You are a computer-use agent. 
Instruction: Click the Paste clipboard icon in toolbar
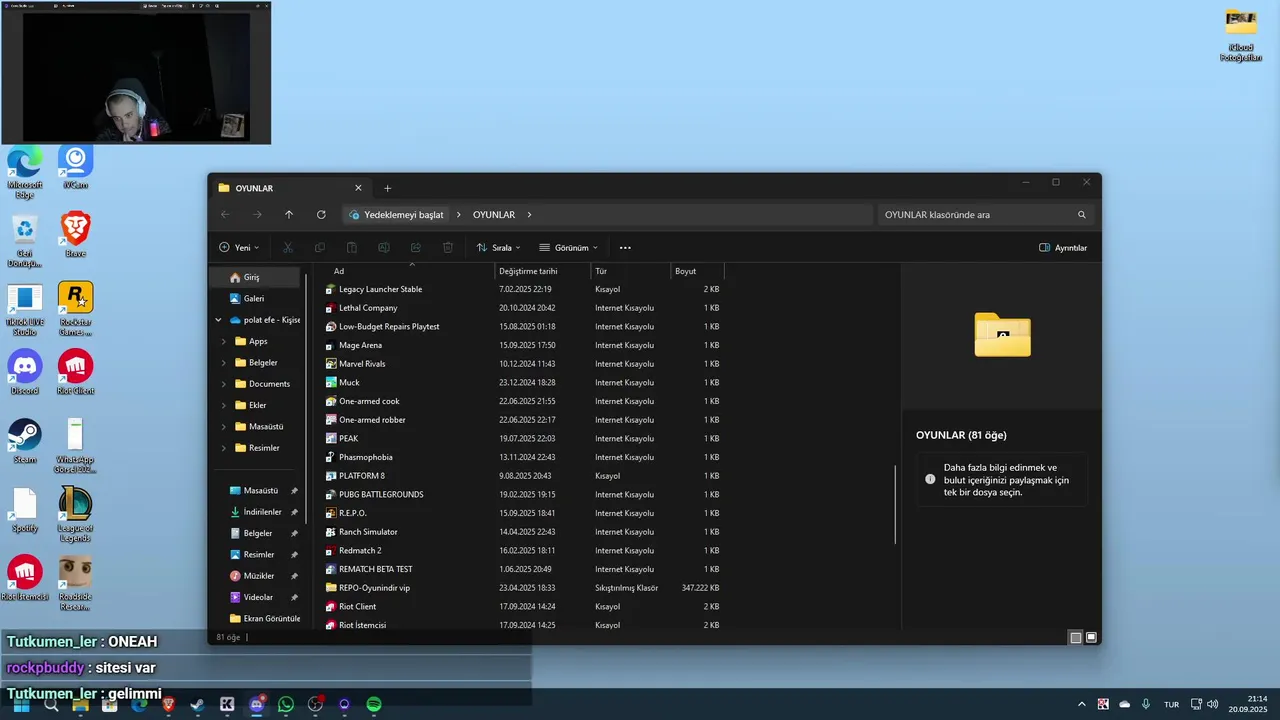tap(352, 248)
